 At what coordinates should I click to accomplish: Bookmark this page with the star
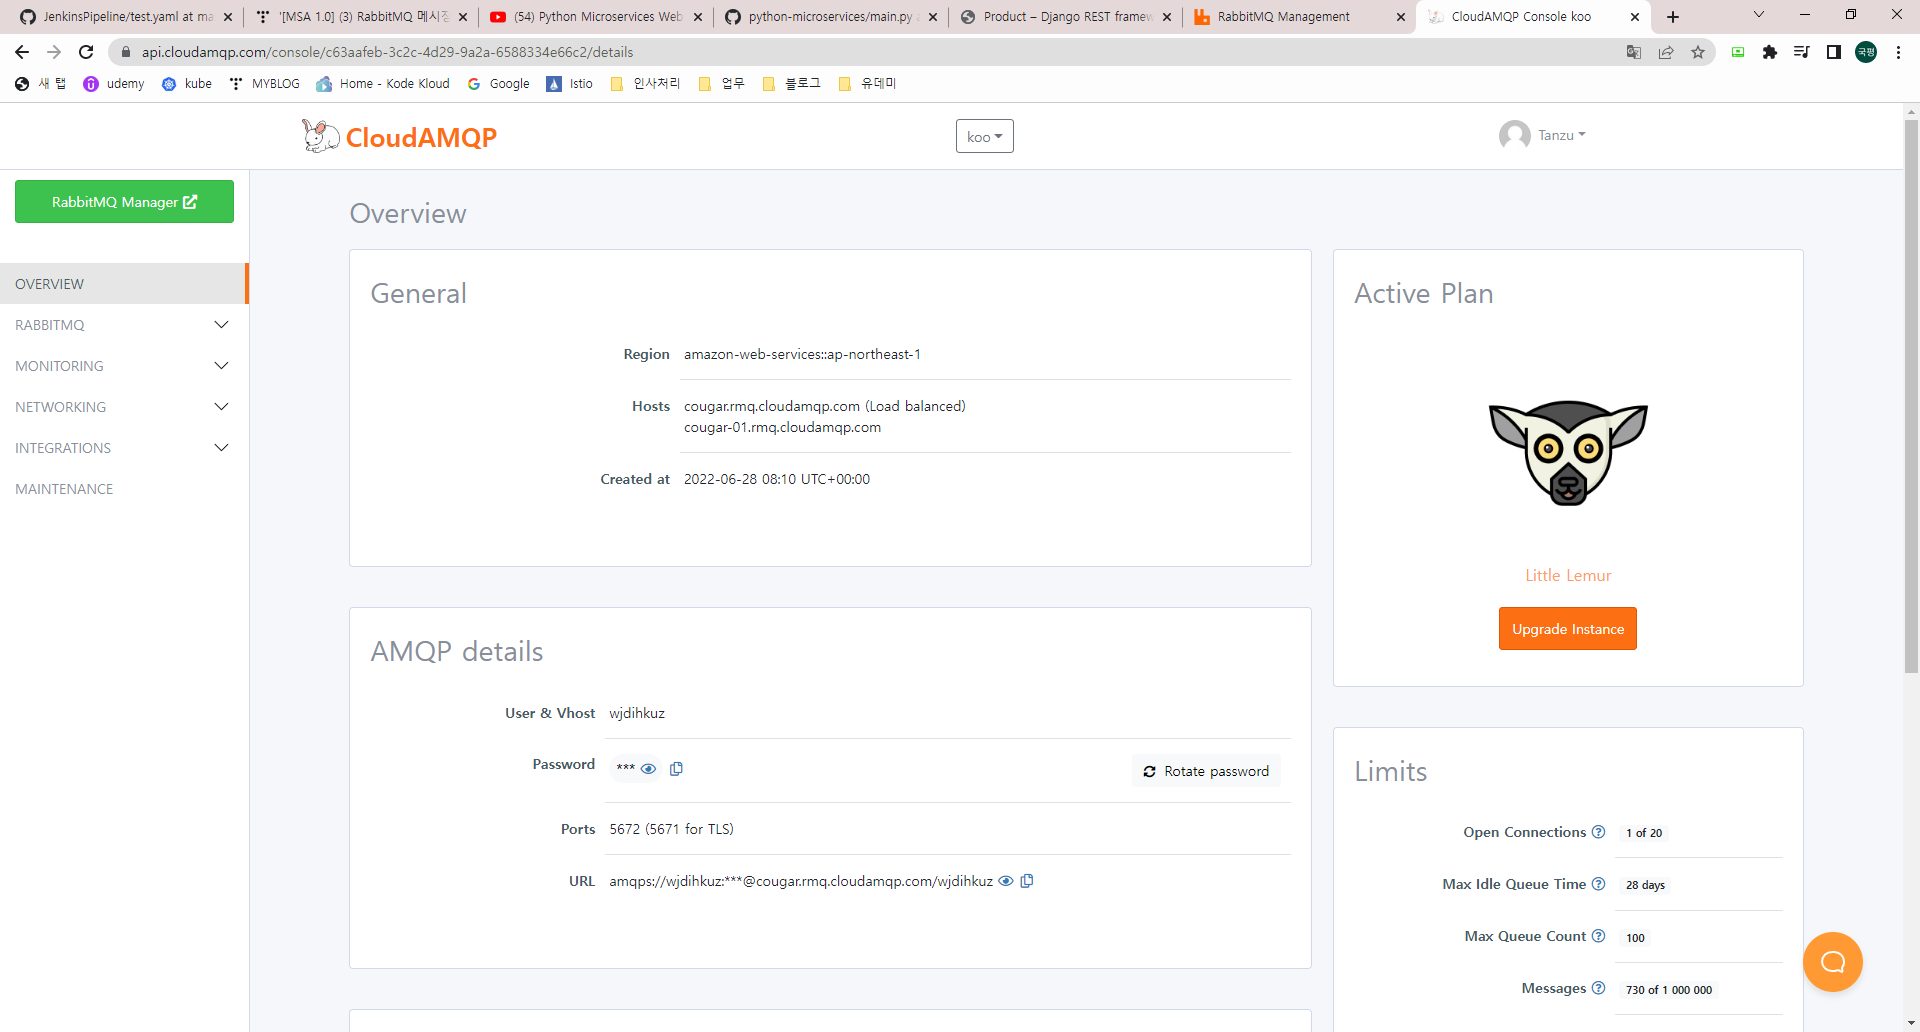tap(1698, 52)
